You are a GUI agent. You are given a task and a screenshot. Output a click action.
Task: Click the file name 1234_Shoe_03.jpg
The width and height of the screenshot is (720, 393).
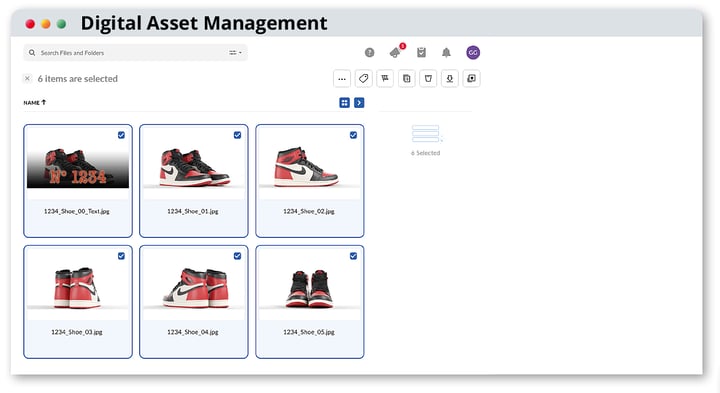point(77,332)
